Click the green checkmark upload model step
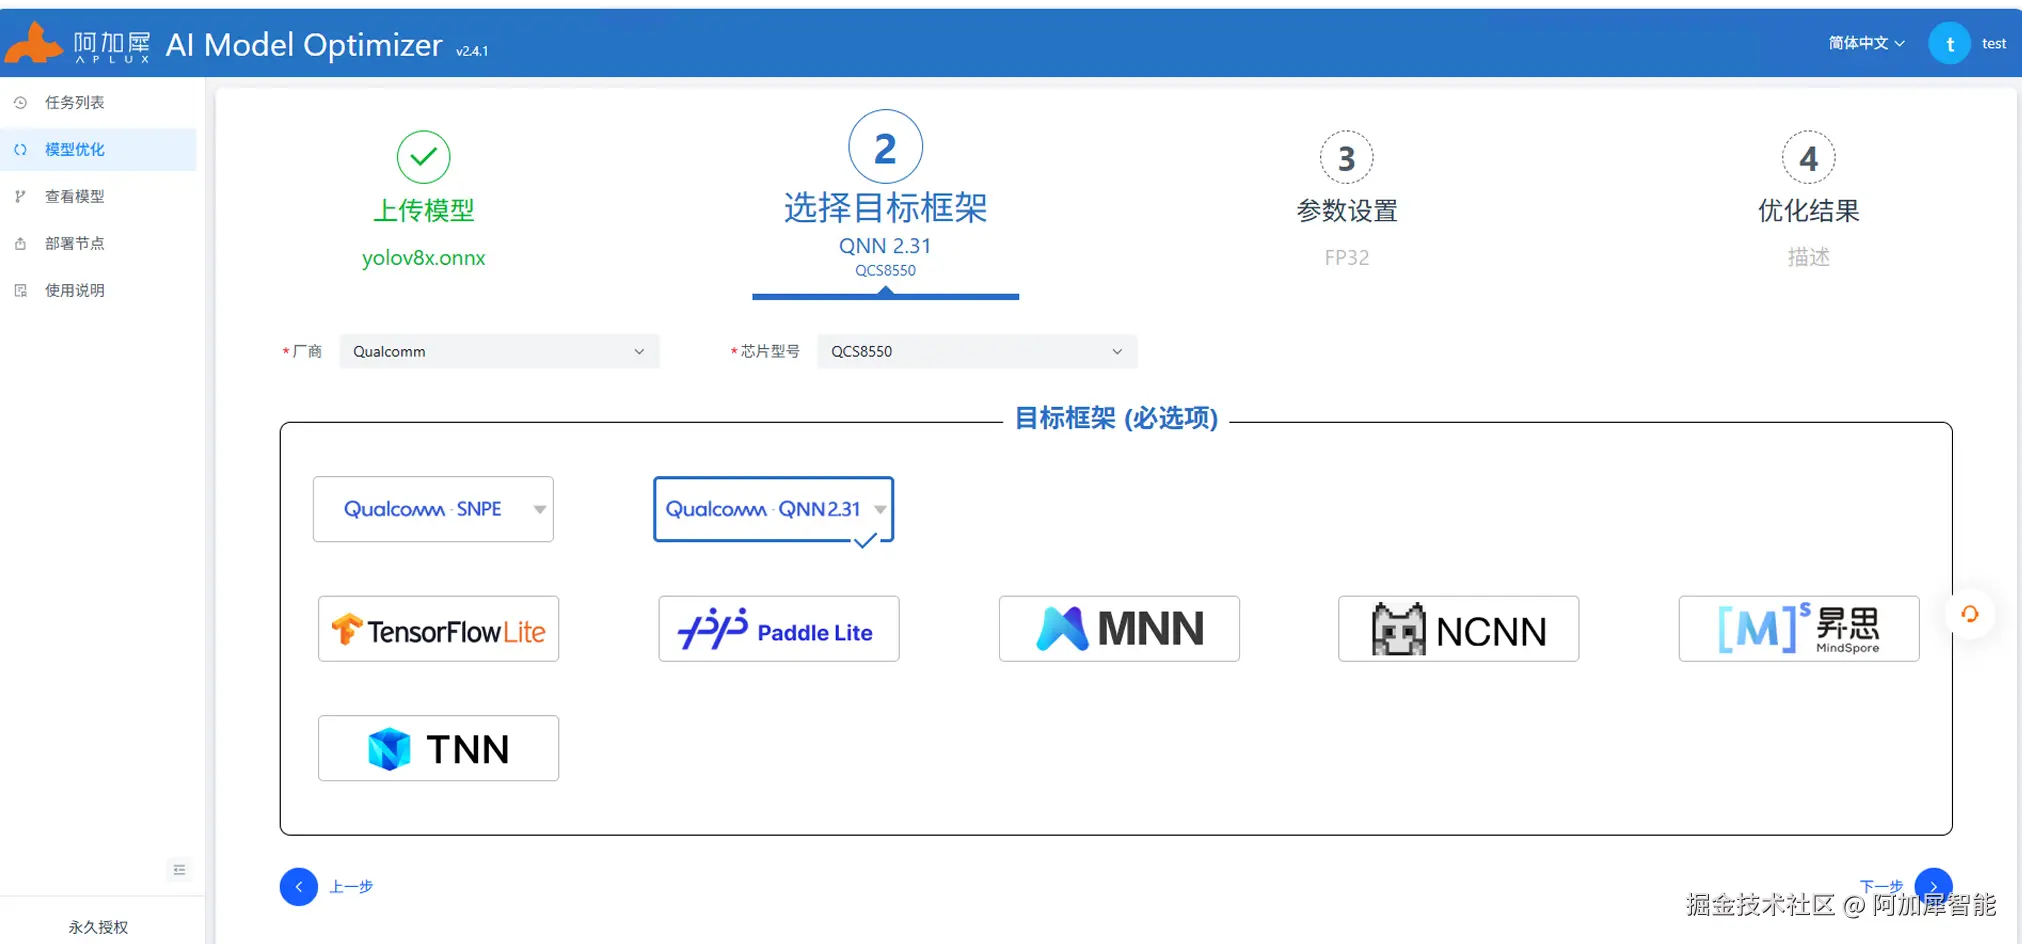 click(424, 157)
